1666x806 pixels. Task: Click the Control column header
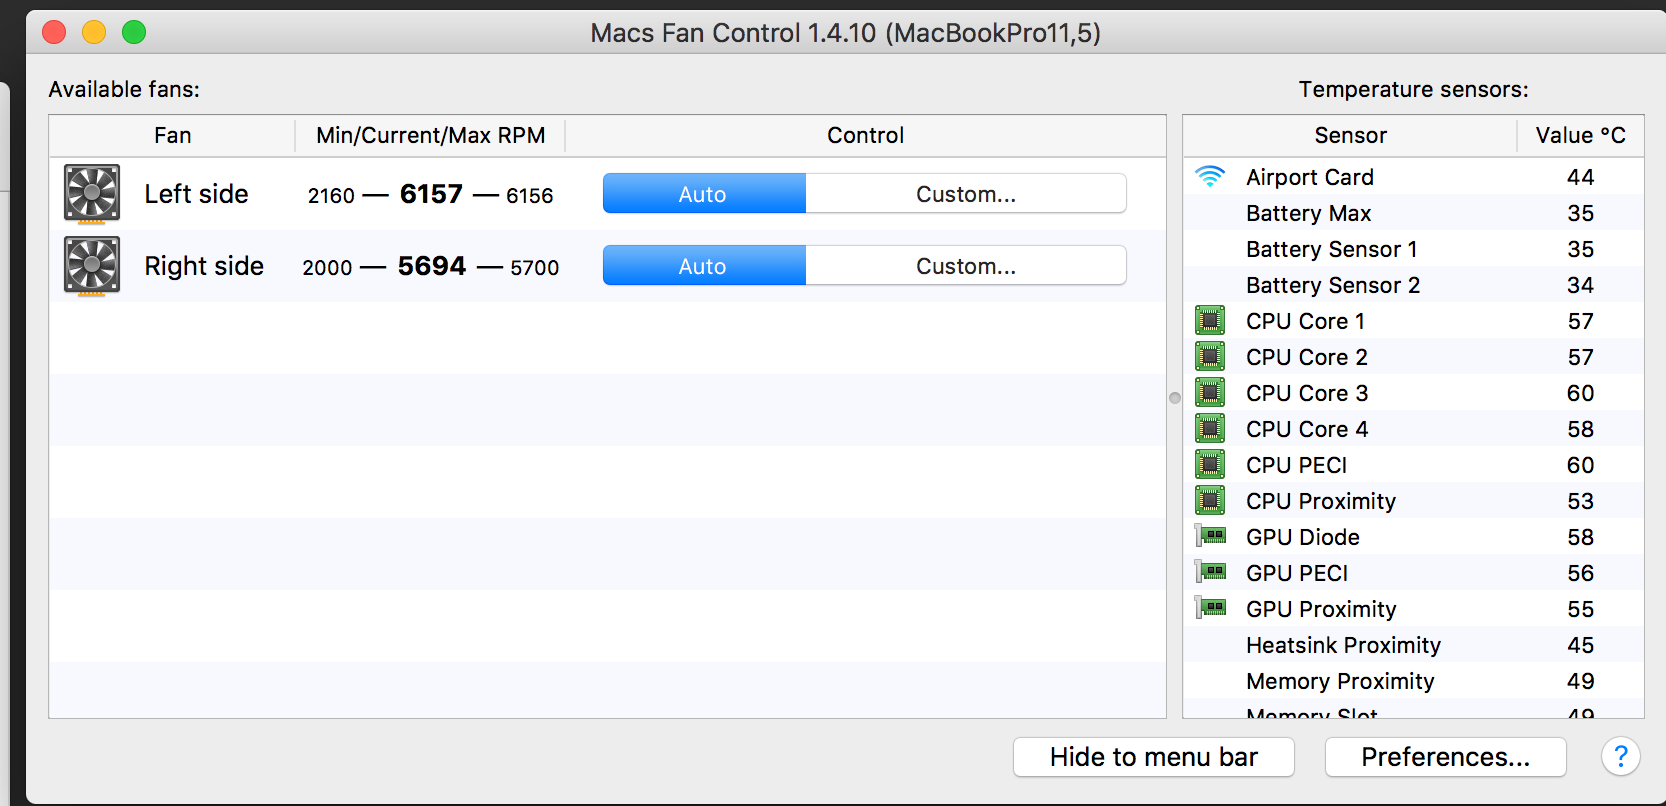click(x=866, y=135)
